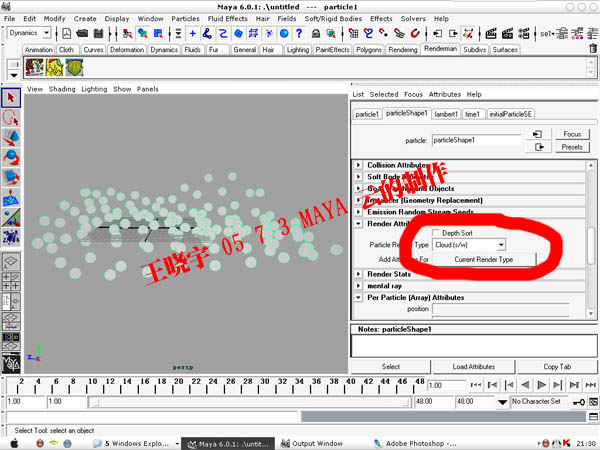Switch to four view layout

coord(11,281)
